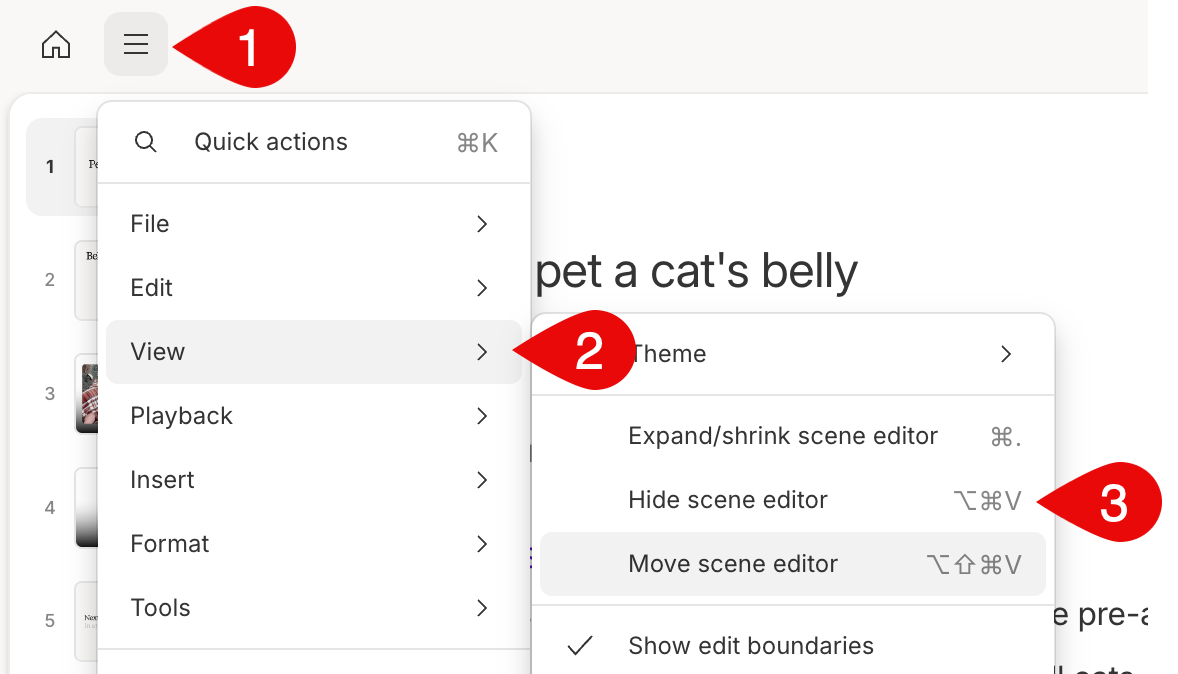This screenshot has height=674, width=1178.
Task: Click the home icon
Action: [56, 45]
